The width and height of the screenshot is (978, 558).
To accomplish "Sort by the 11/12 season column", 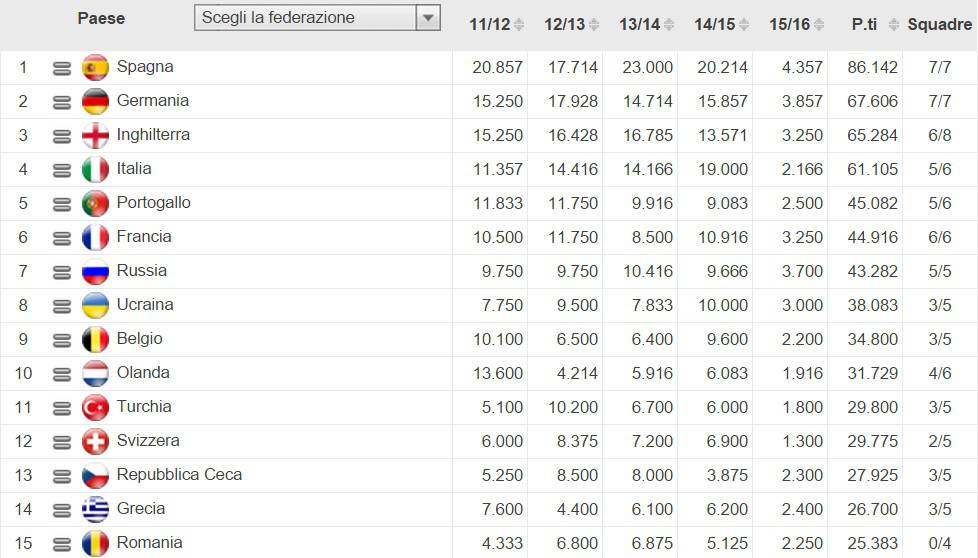I will tap(497, 25).
